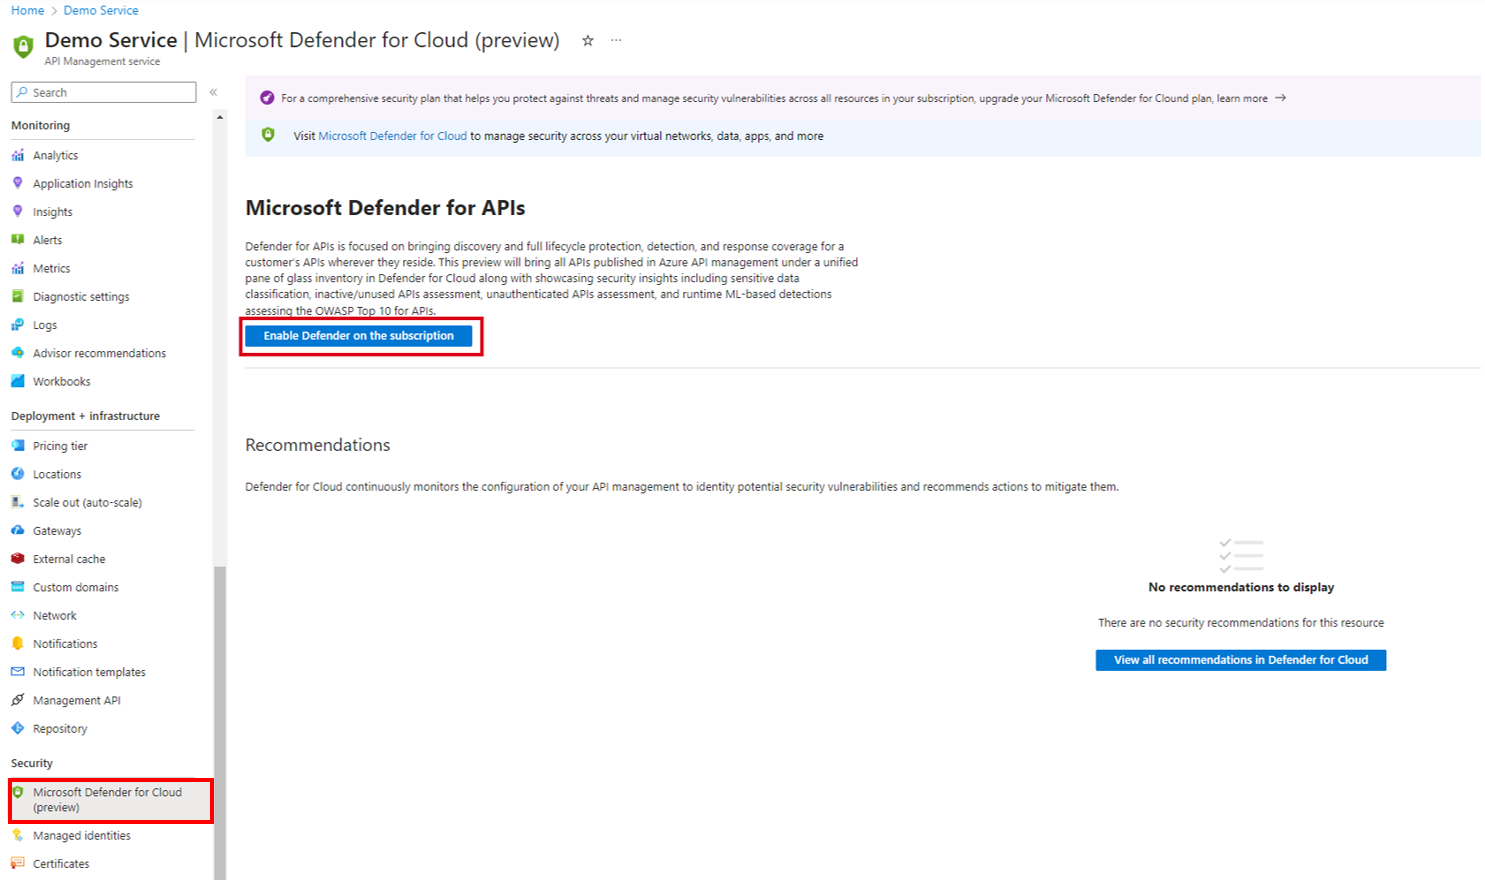This screenshot has height=880, width=1485.
Task: Click the Application Insights bulb icon
Action: click(x=18, y=183)
